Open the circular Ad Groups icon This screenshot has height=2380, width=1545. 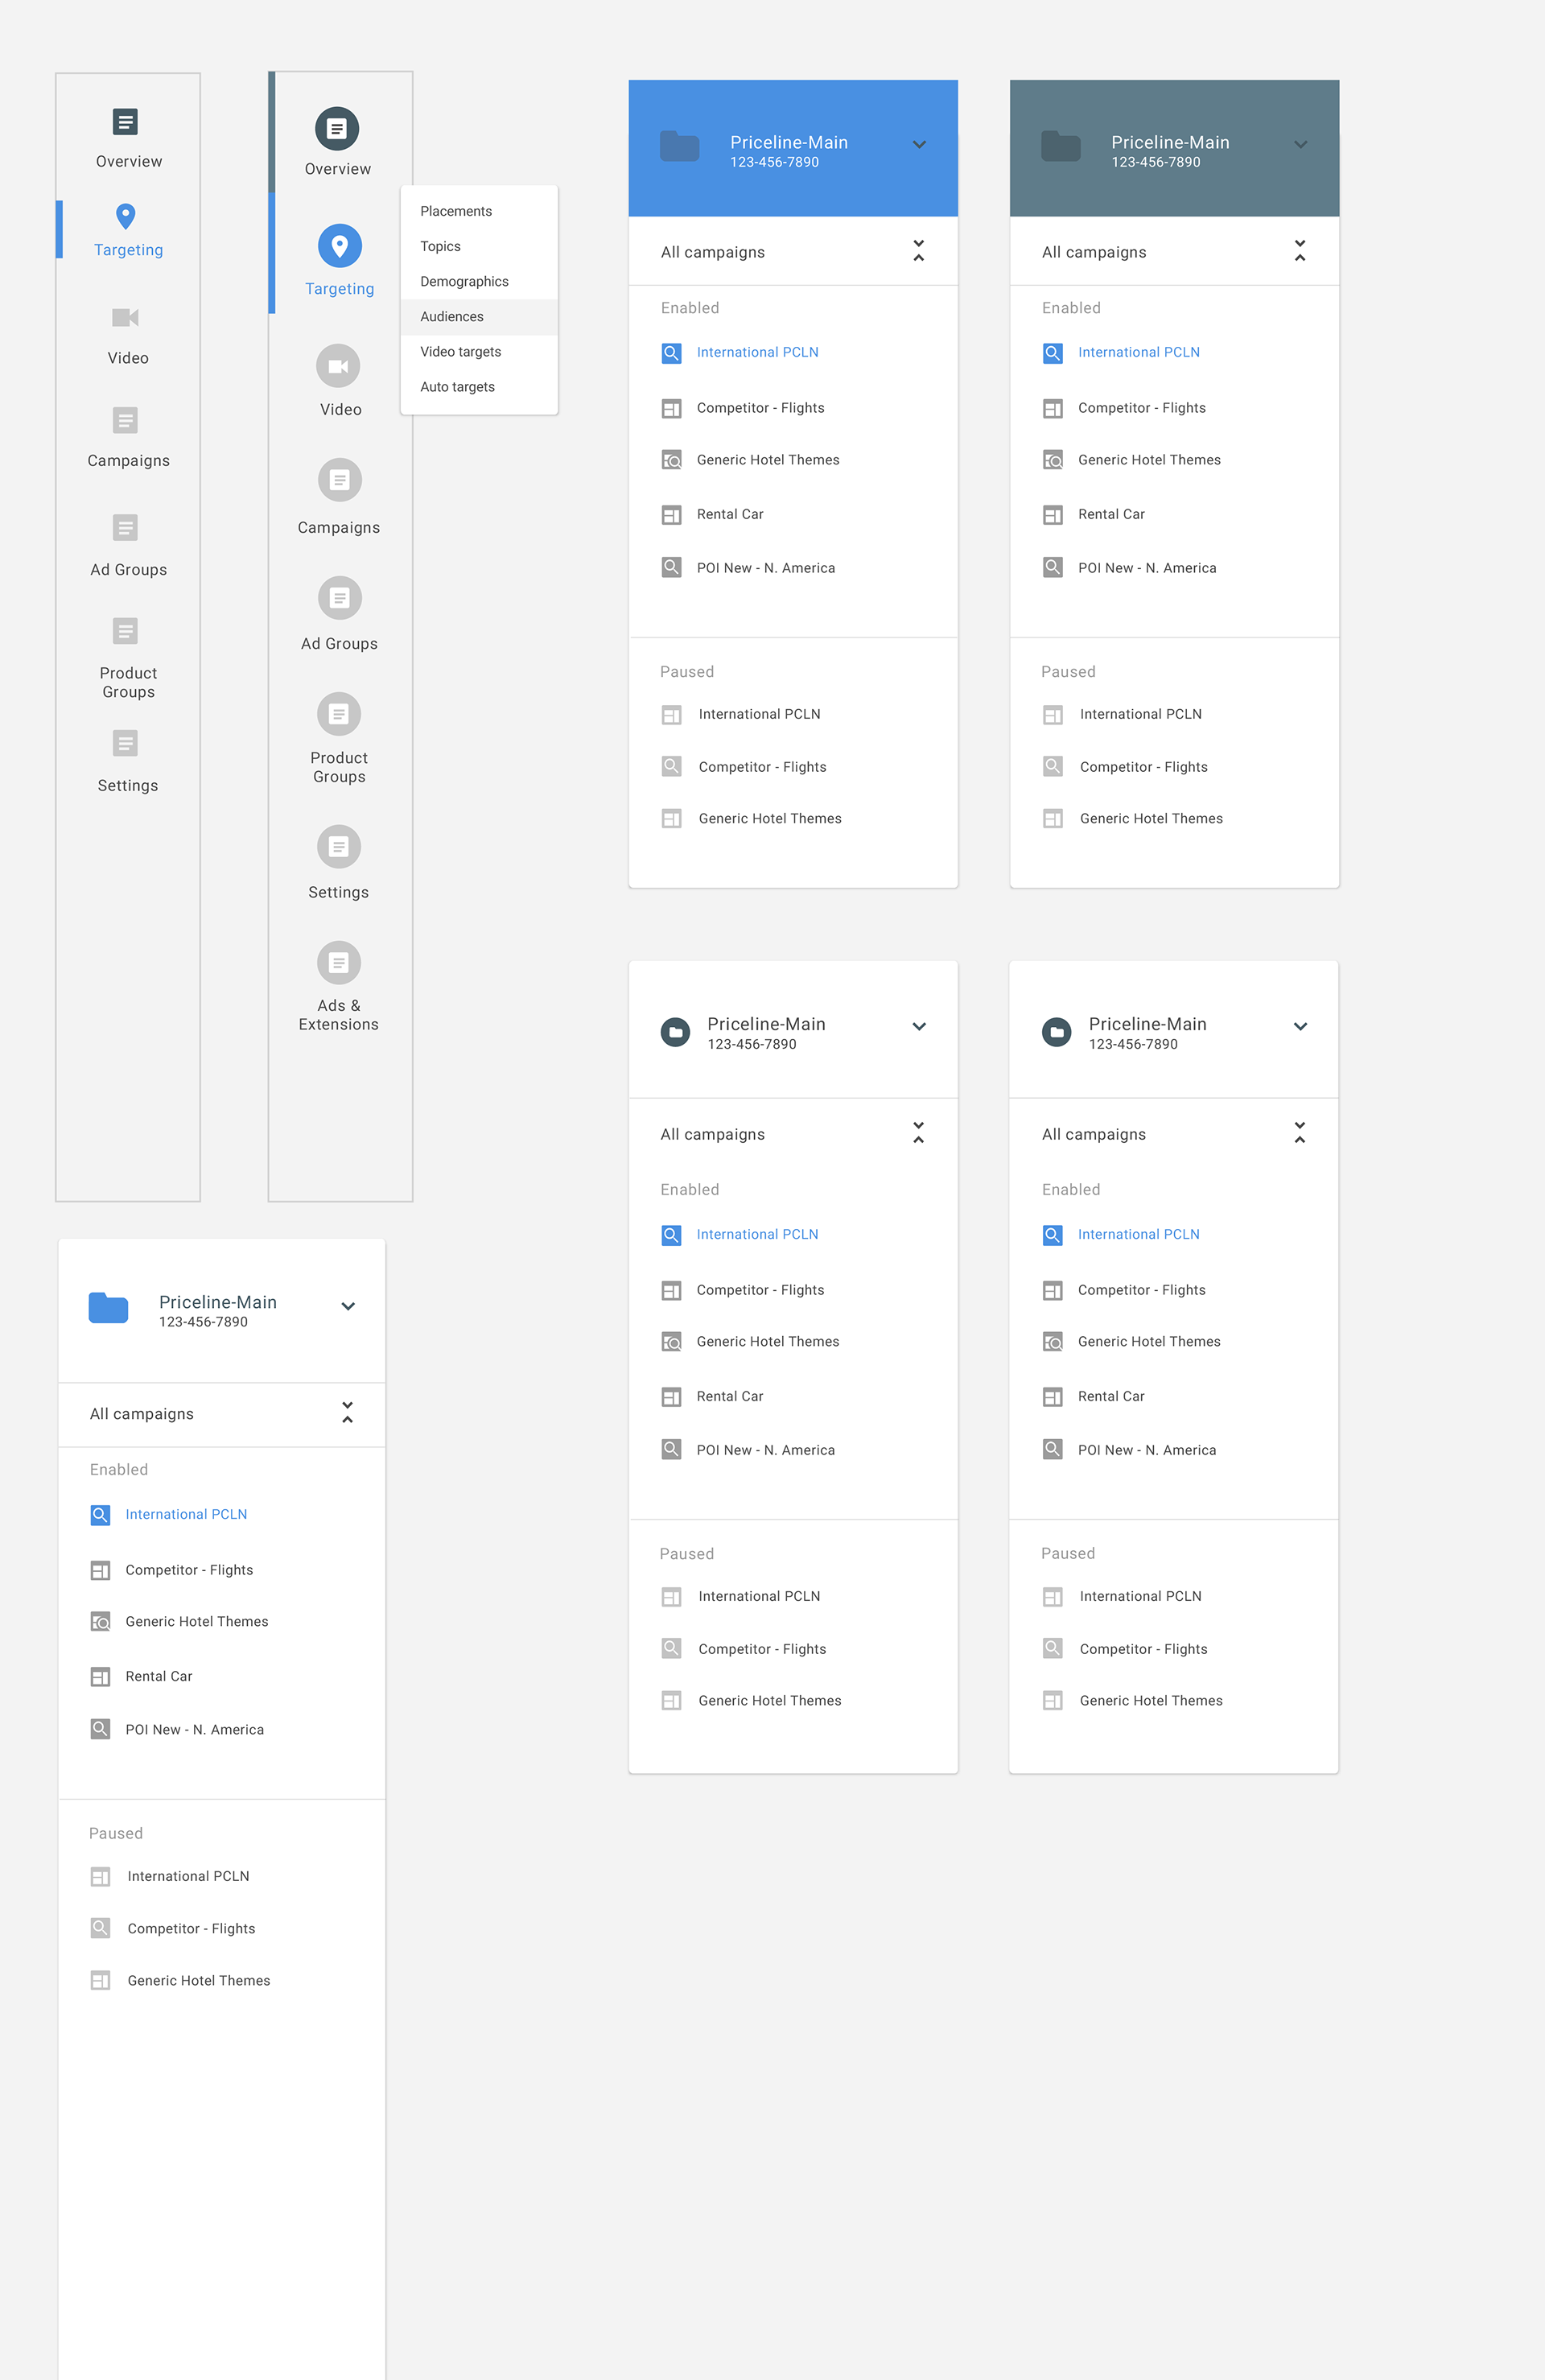(339, 598)
